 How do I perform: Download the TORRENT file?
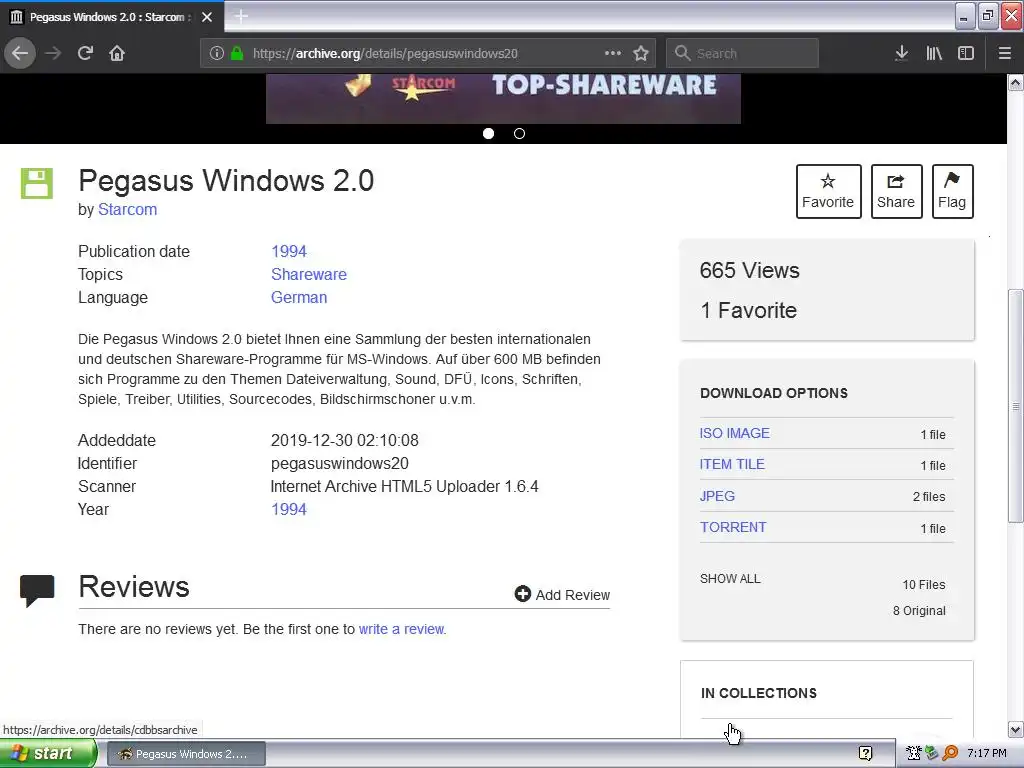(x=733, y=527)
